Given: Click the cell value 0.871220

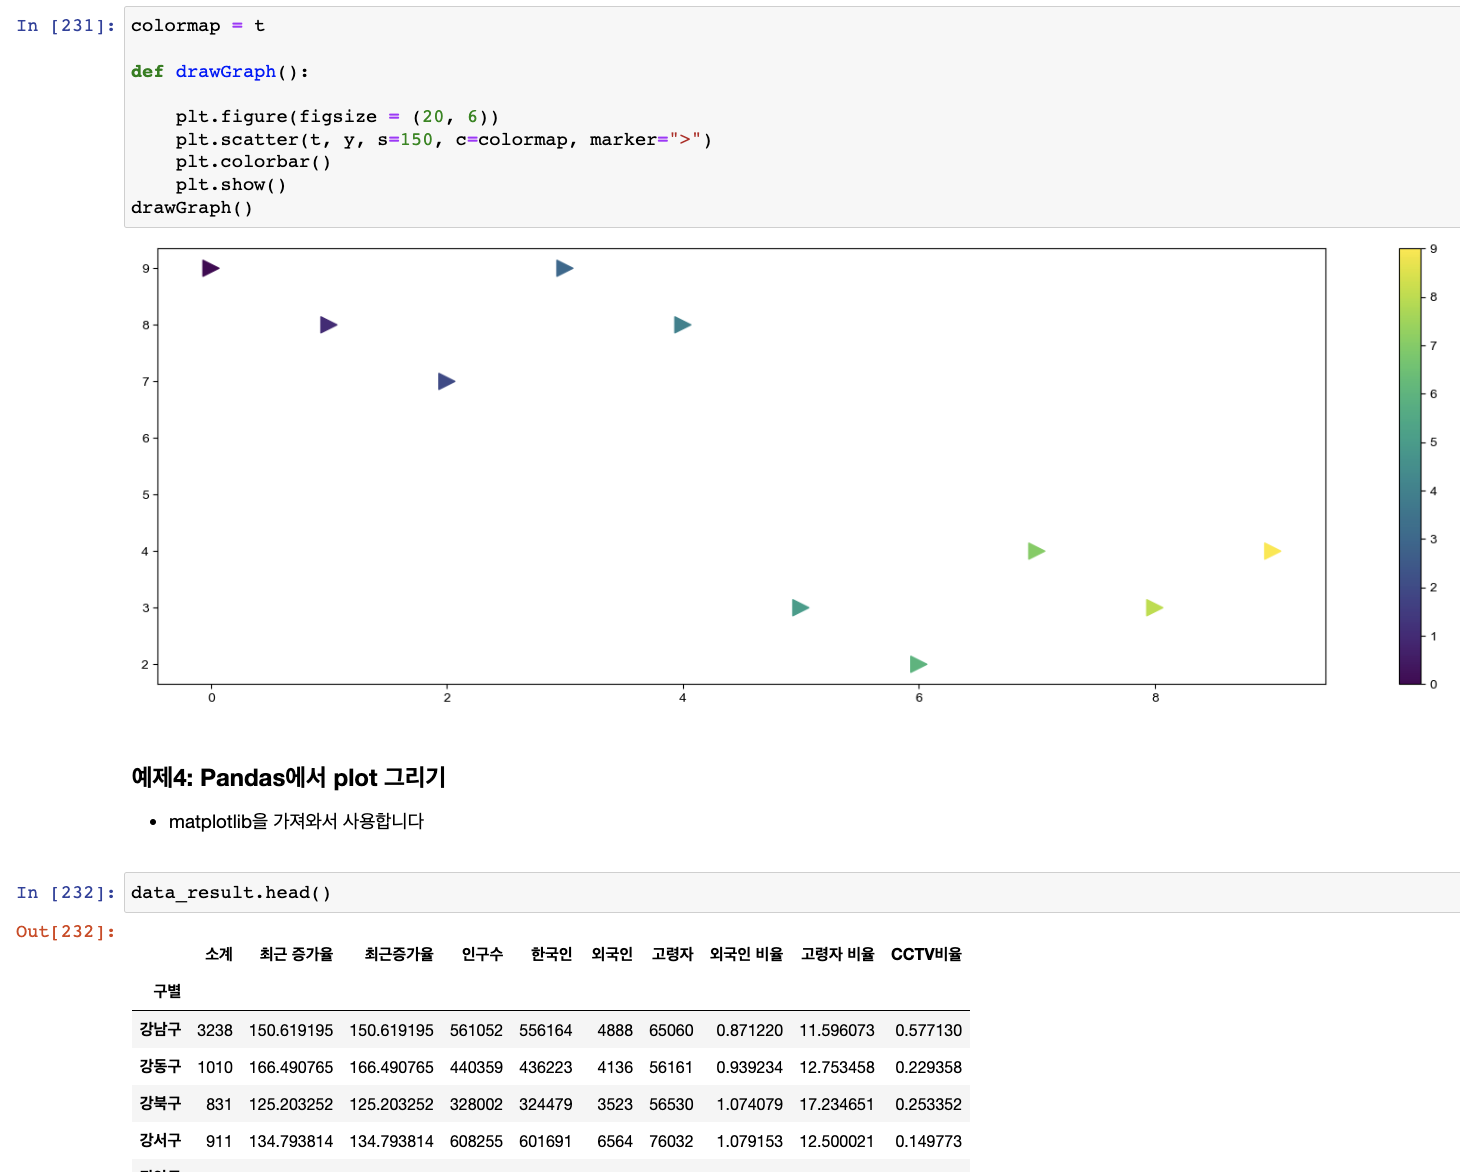Looking at the screenshot, I should pos(750,1030).
